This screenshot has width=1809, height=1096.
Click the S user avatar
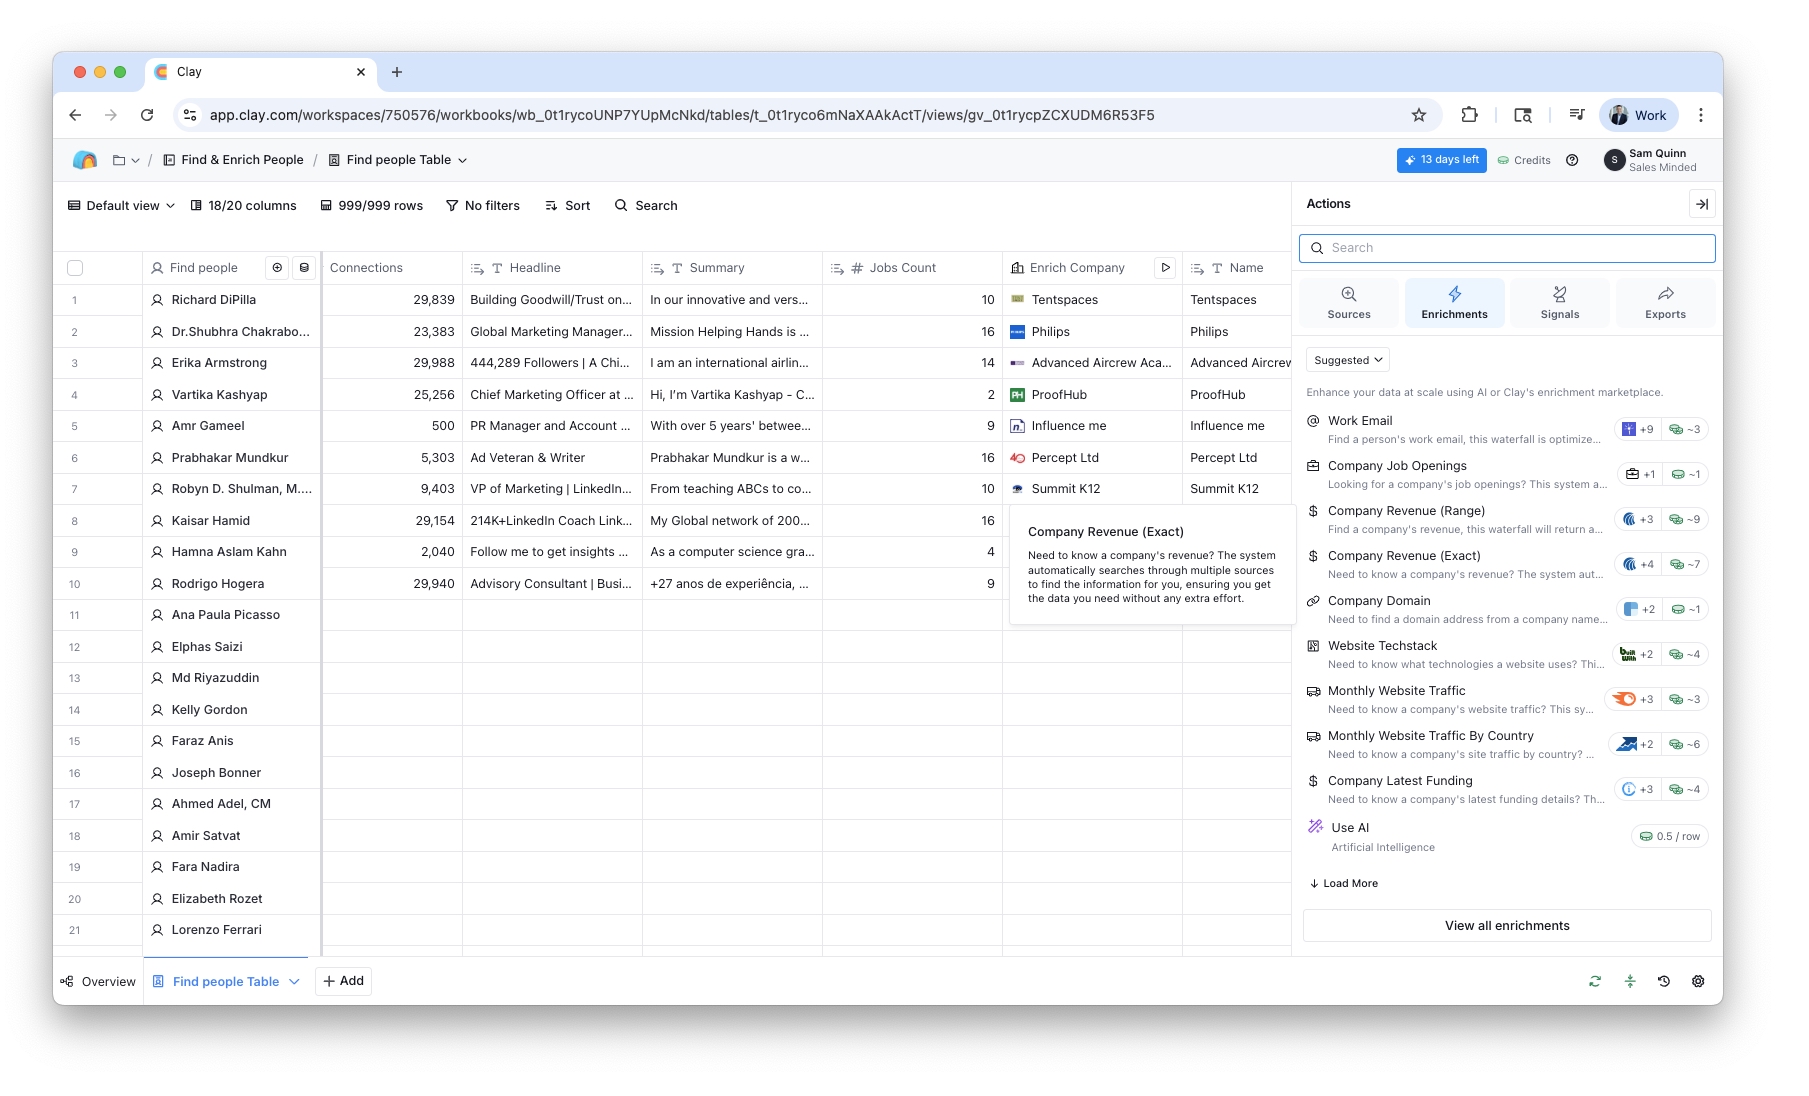pyautogui.click(x=1614, y=160)
